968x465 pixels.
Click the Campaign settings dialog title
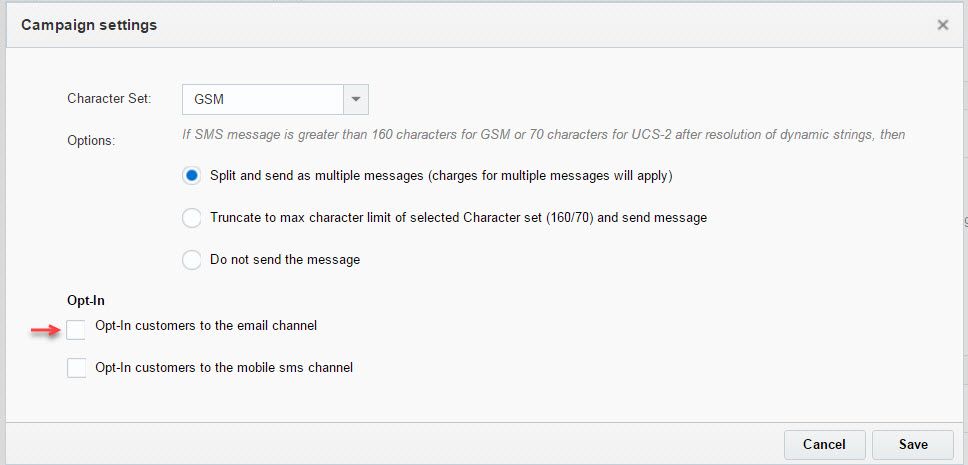89,25
